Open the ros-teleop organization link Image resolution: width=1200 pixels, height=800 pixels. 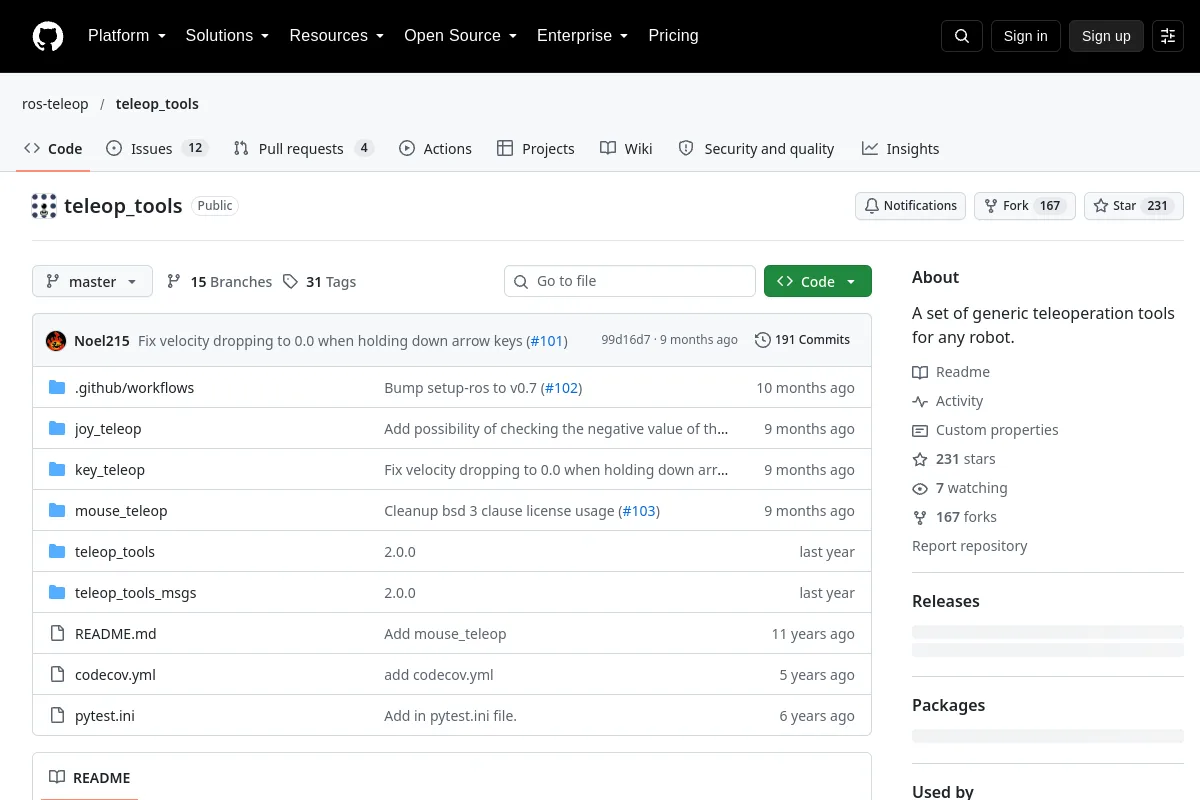(55, 104)
